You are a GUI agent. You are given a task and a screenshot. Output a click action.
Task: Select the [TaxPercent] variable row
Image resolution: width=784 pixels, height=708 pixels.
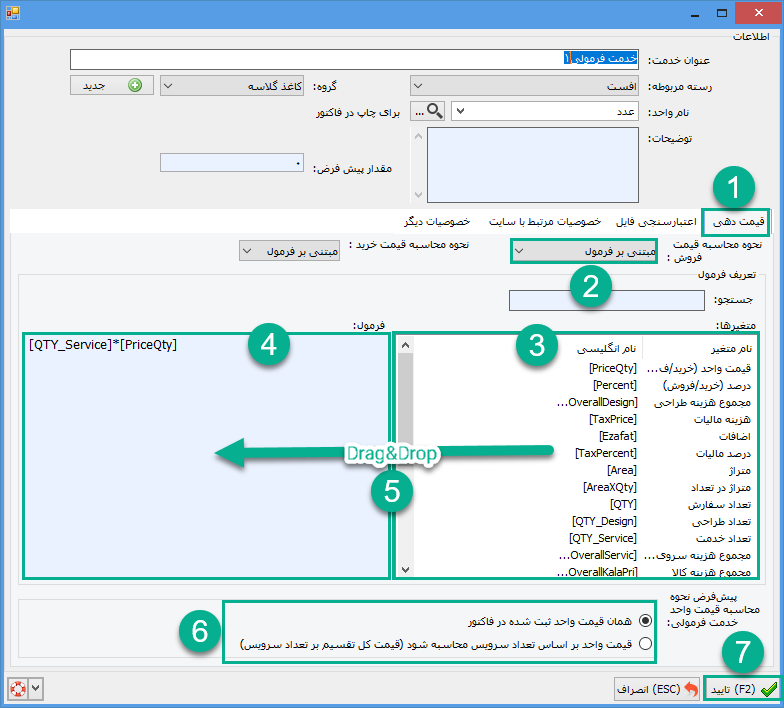(578, 453)
